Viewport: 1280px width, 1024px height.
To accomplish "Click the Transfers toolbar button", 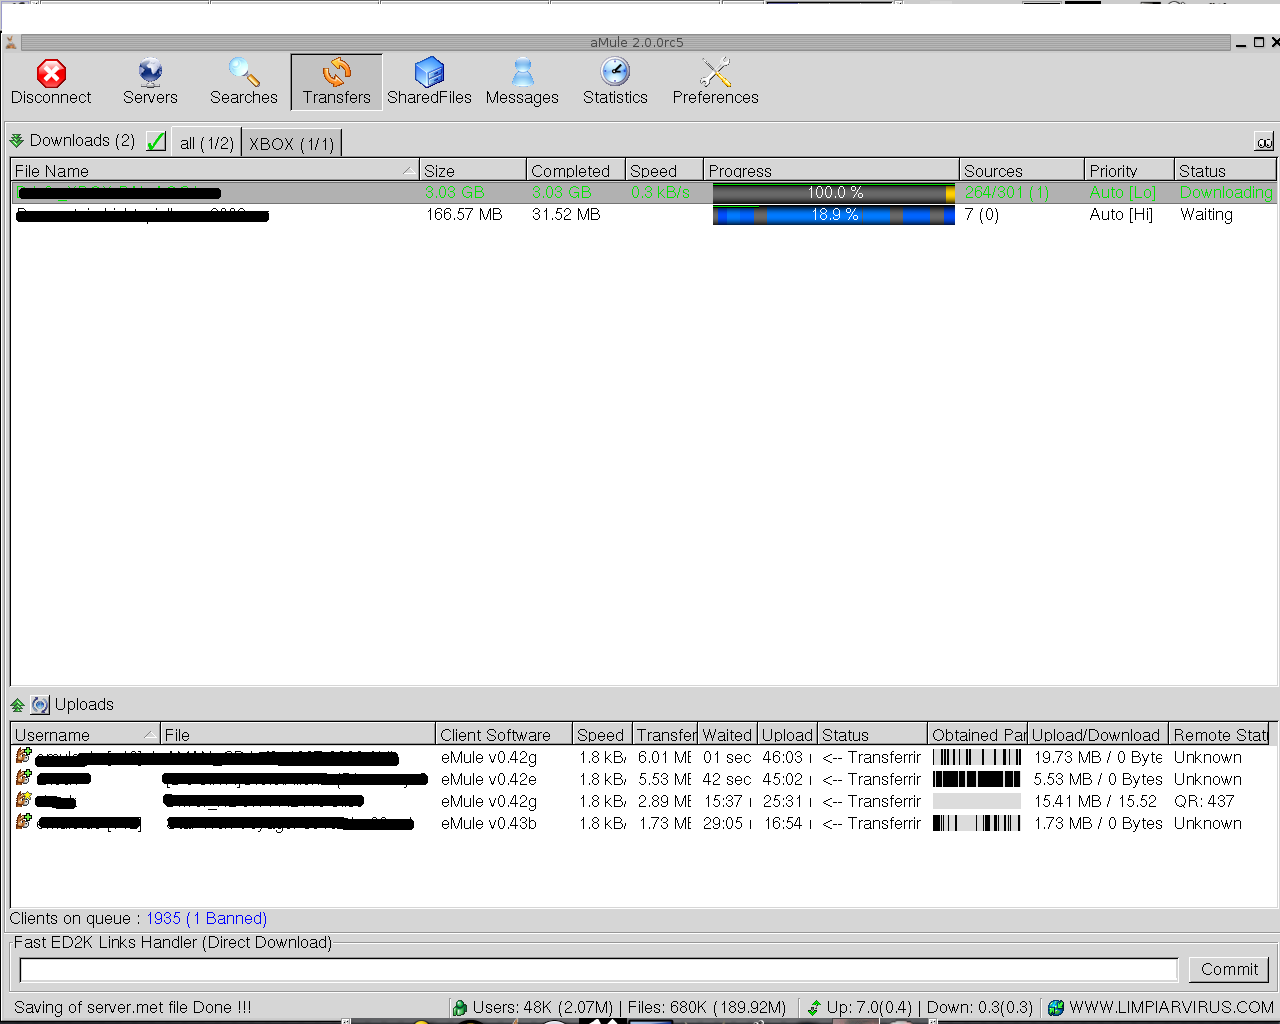I will (x=336, y=82).
